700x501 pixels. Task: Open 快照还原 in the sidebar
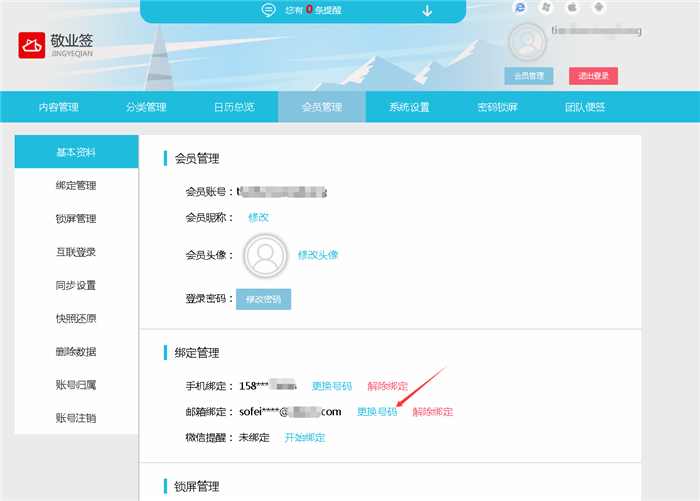[x=76, y=319]
